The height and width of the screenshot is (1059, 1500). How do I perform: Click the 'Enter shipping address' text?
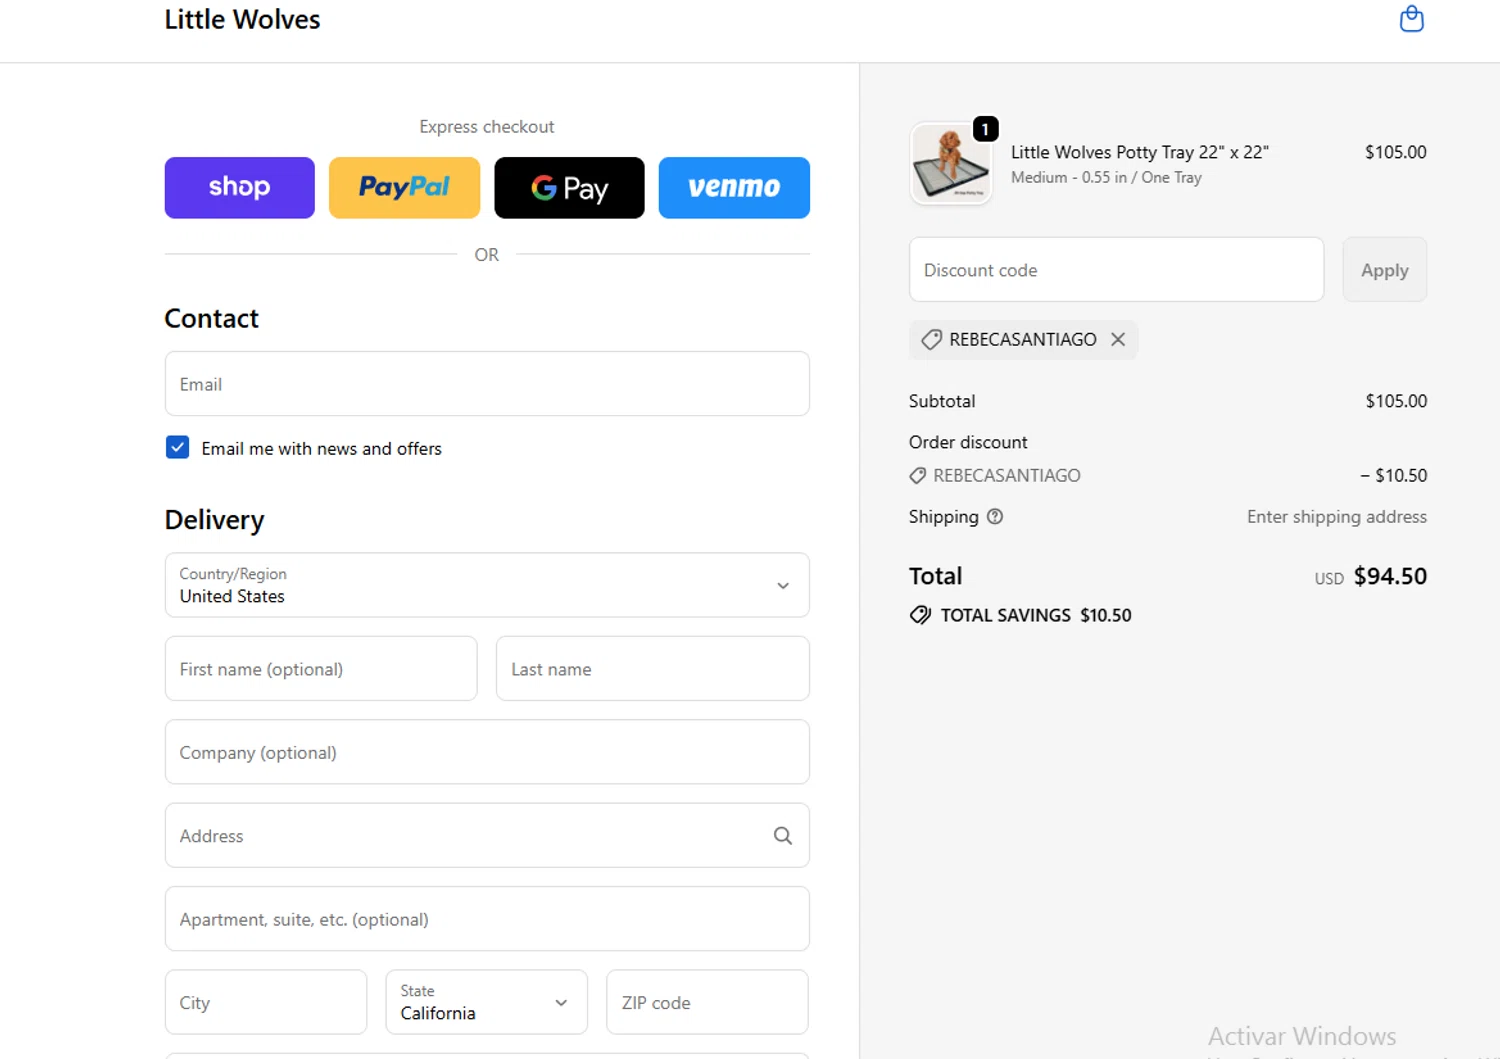click(1336, 516)
